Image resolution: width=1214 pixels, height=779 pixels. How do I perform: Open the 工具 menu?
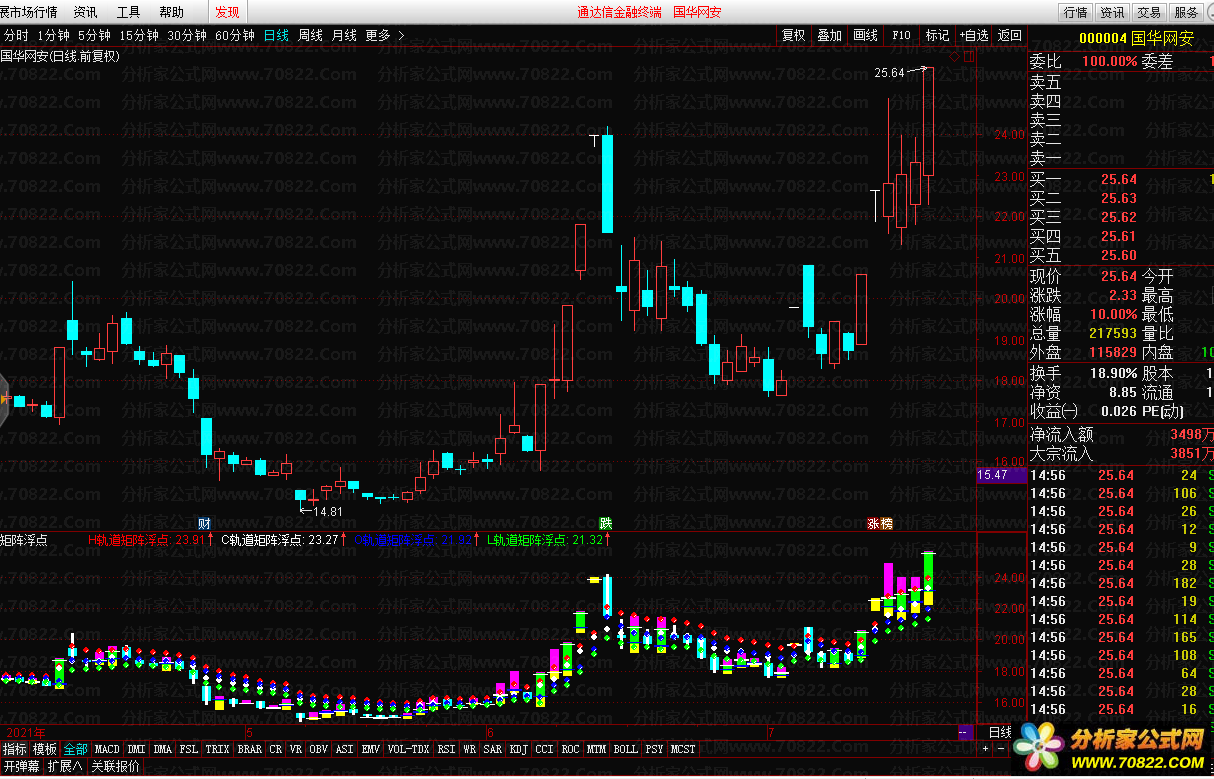(x=128, y=12)
